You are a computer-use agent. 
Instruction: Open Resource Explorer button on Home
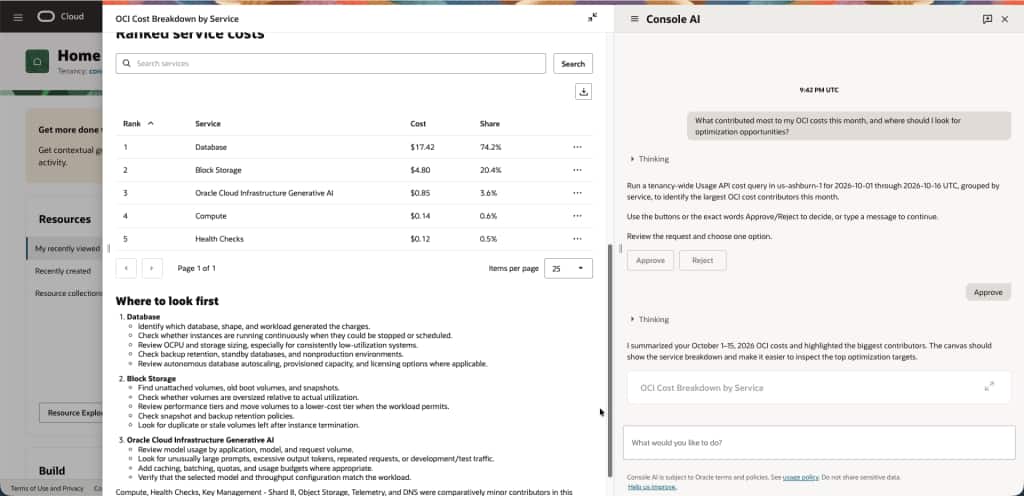click(x=71, y=412)
